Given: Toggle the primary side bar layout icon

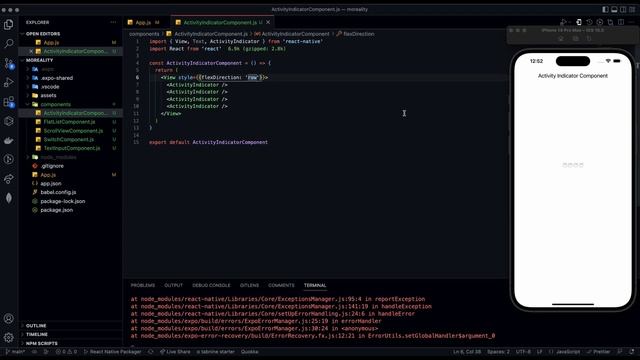Looking at the screenshot, I should click(x=605, y=9).
